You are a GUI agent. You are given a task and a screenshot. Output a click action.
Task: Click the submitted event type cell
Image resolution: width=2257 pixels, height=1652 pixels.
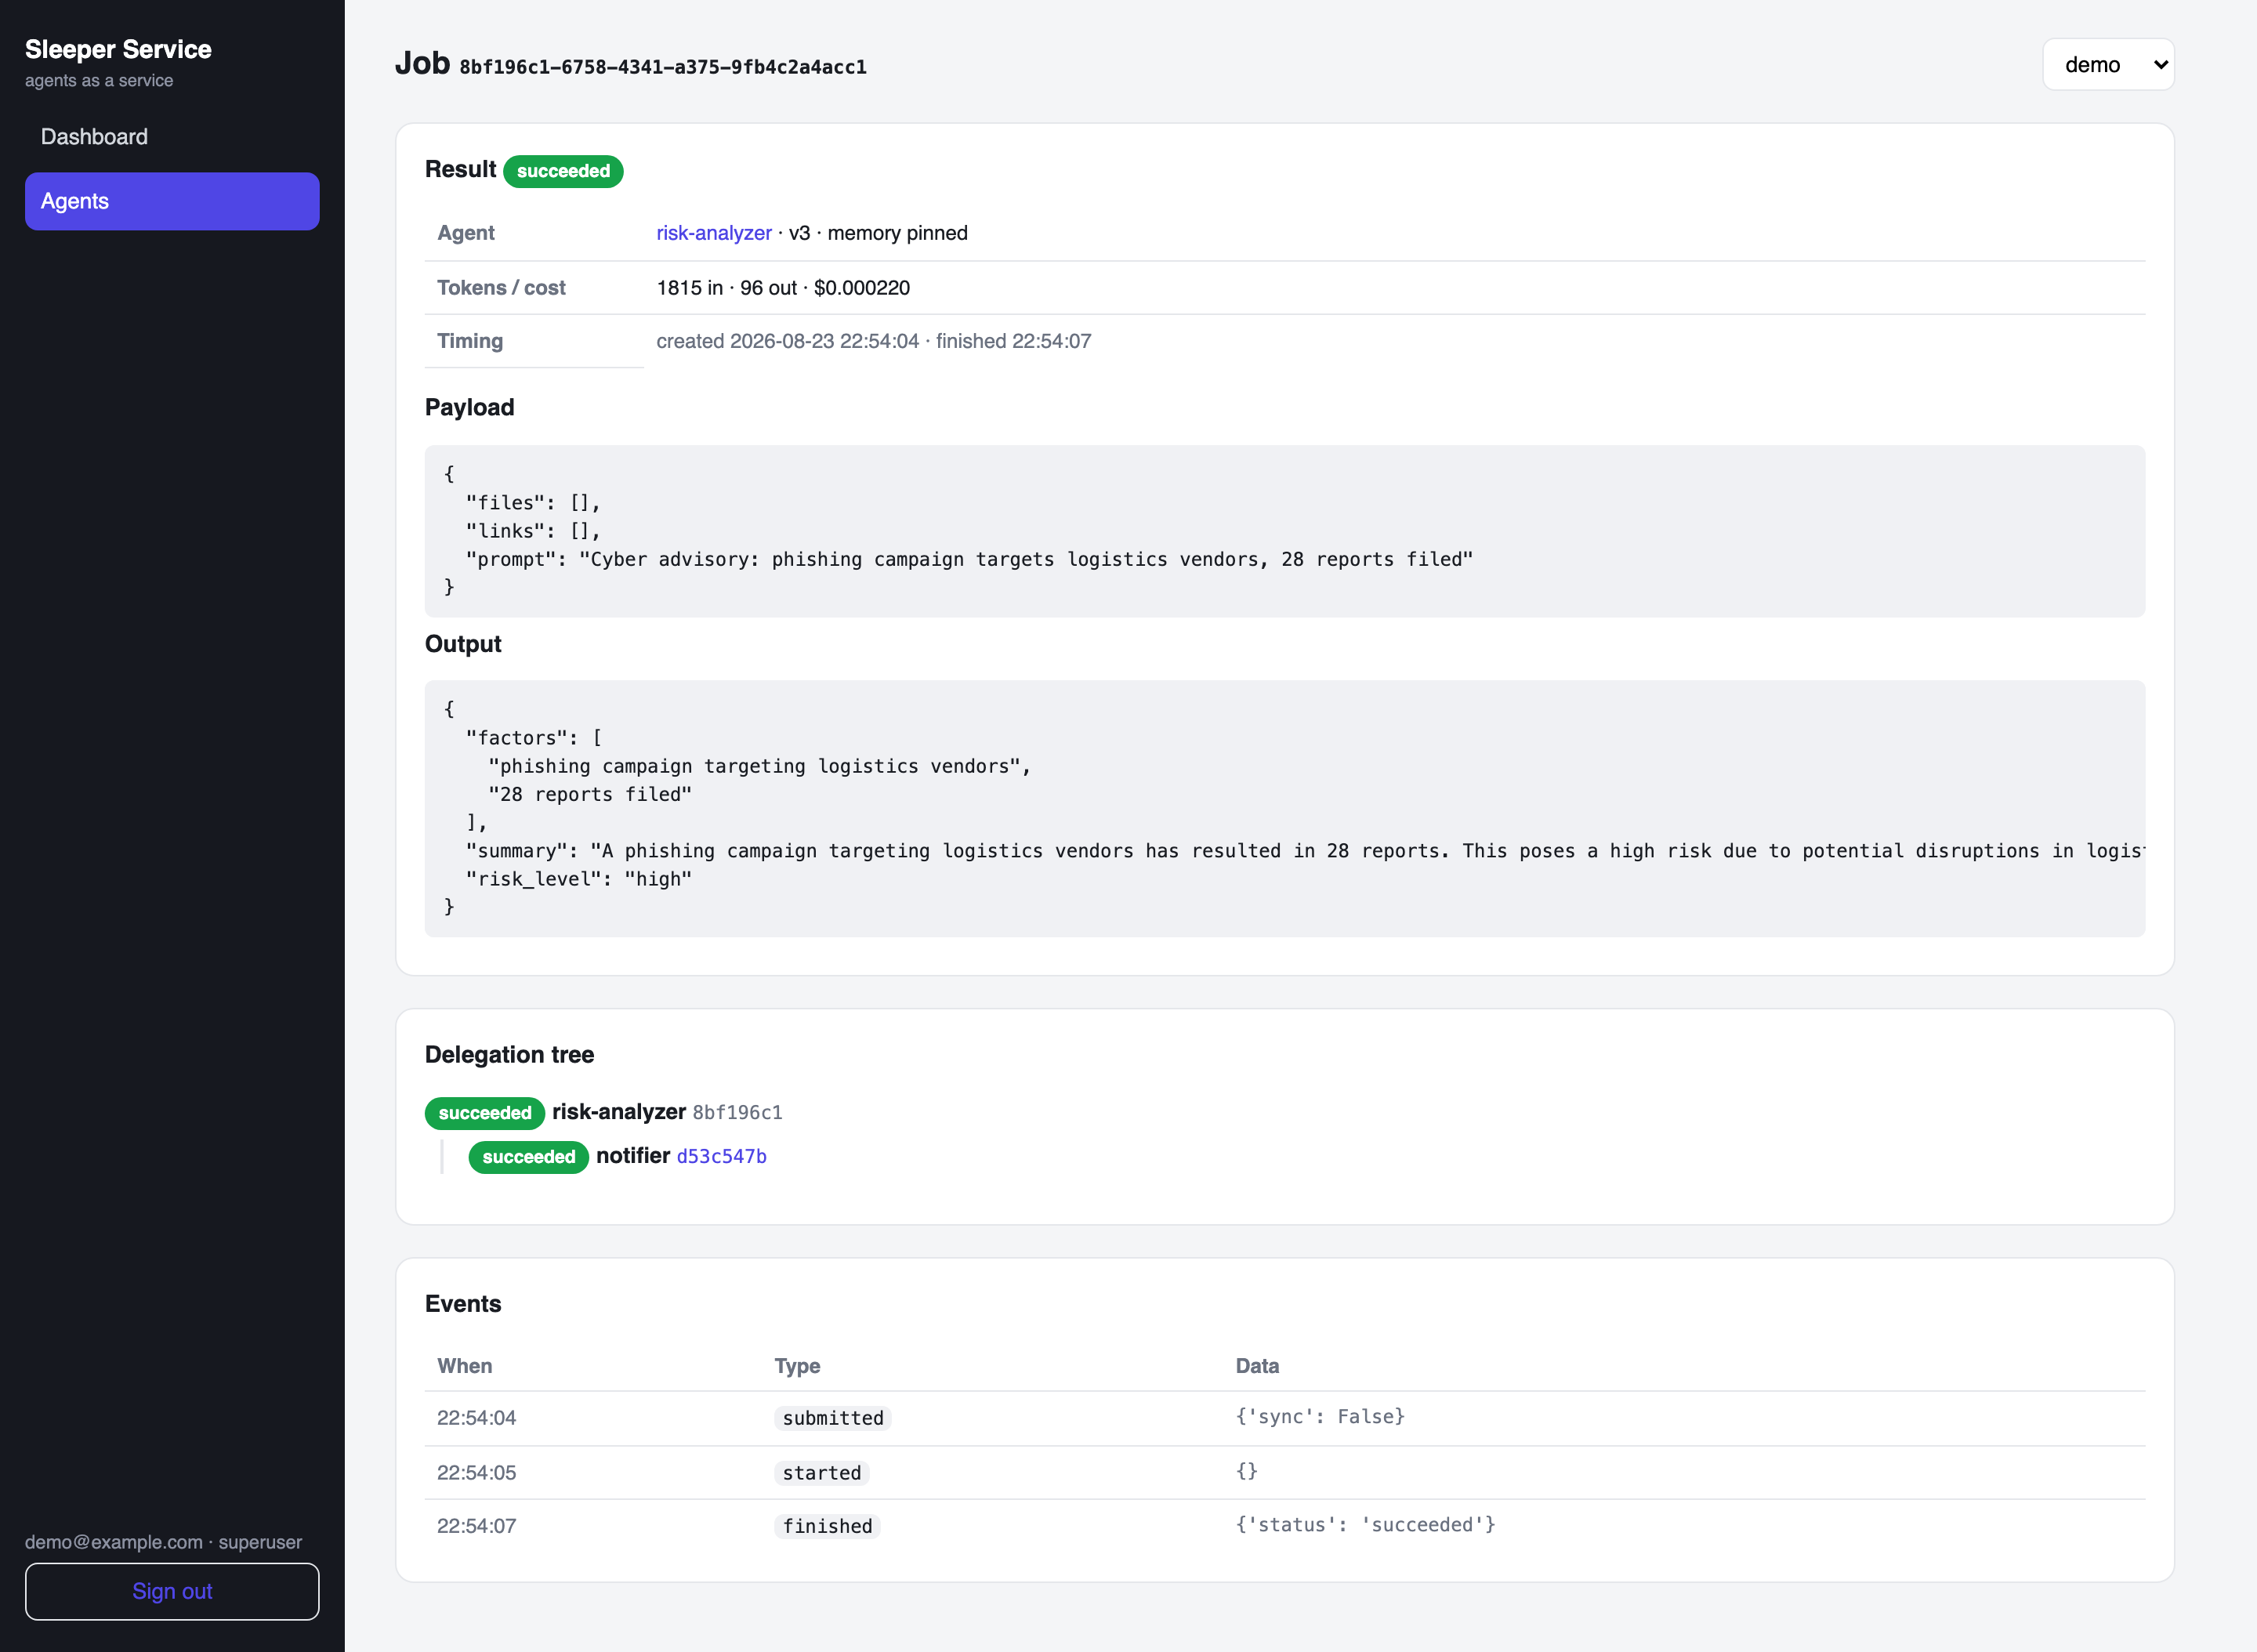click(x=833, y=1418)
